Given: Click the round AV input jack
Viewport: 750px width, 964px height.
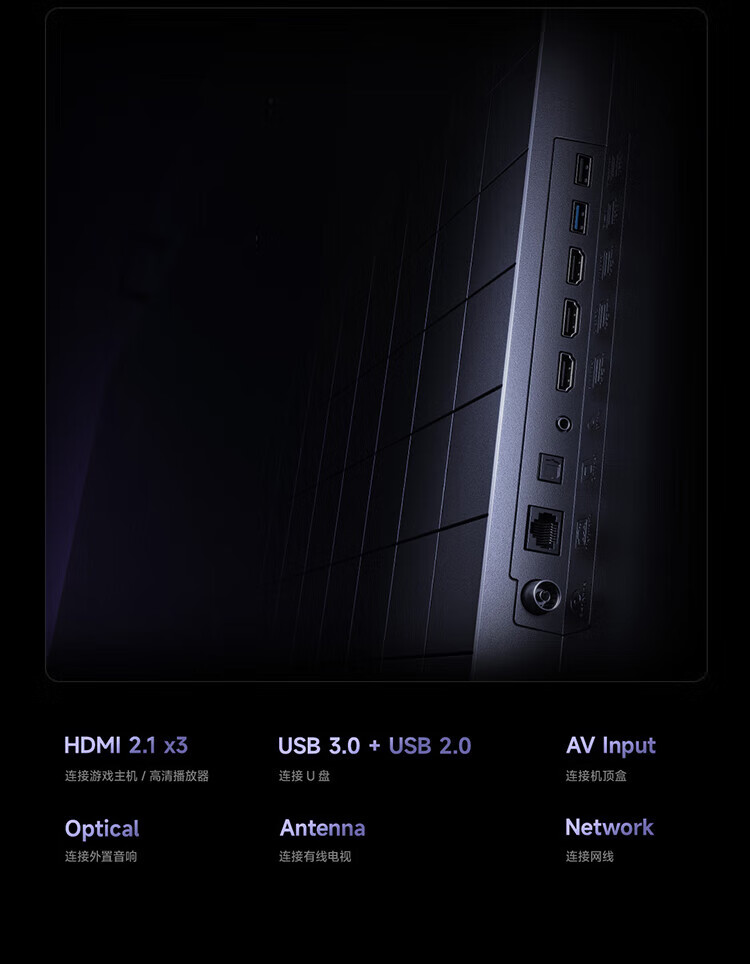Looking at the screenshot, I should coord(563,424).
